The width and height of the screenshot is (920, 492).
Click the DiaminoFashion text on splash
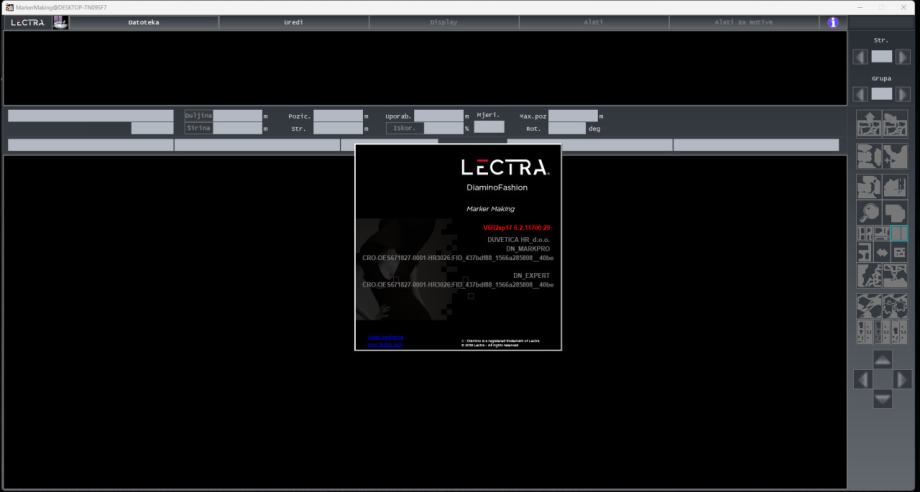[x=497, y=188]
